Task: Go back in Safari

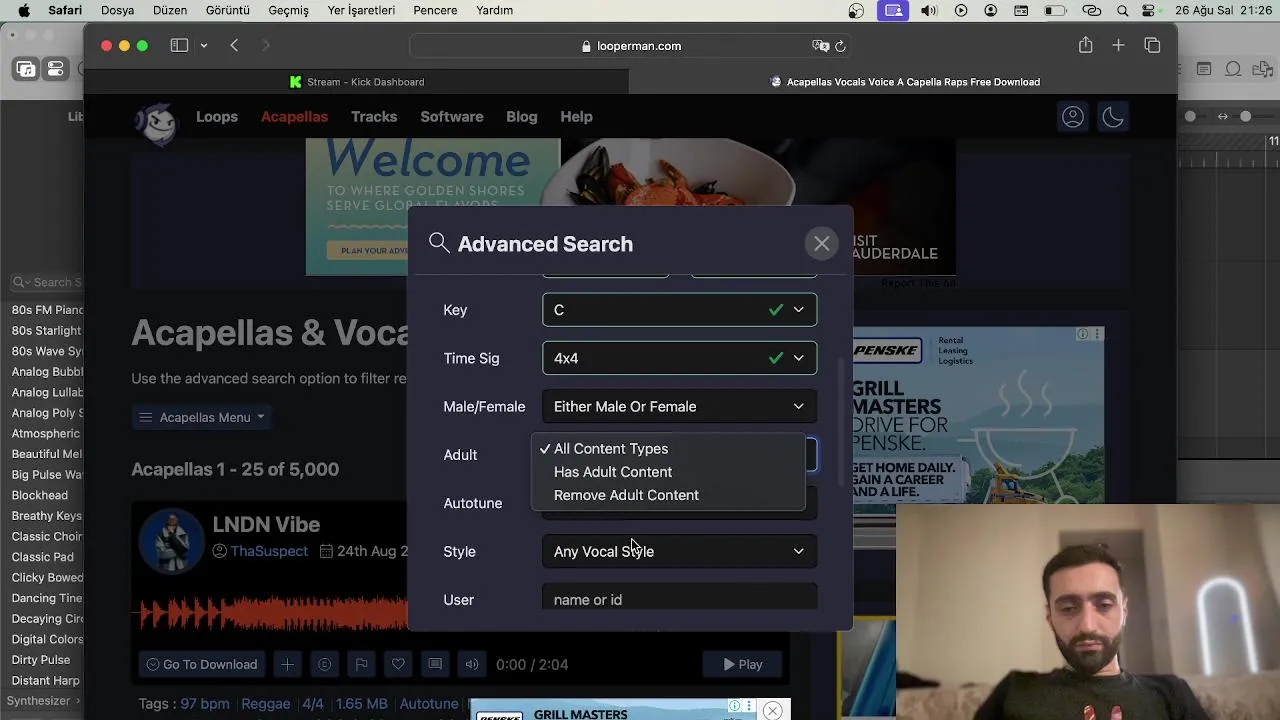Action: 234,45
